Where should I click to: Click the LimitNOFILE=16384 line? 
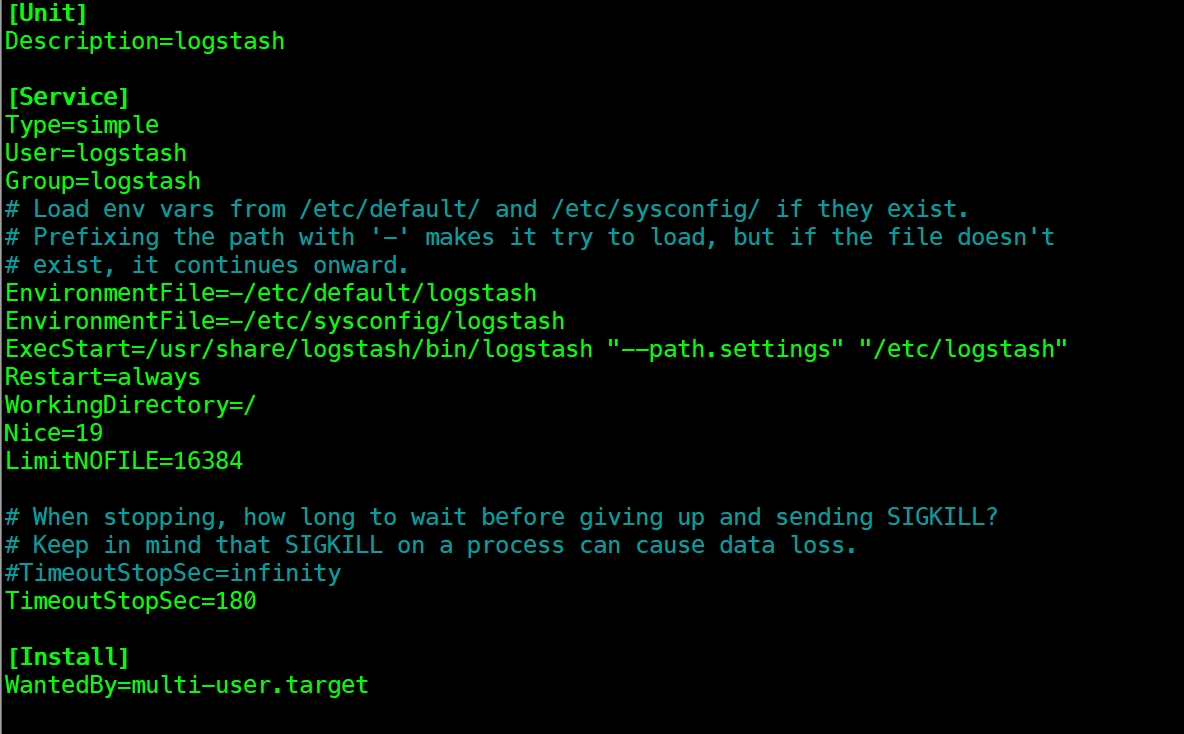click(x=124, y=461)
